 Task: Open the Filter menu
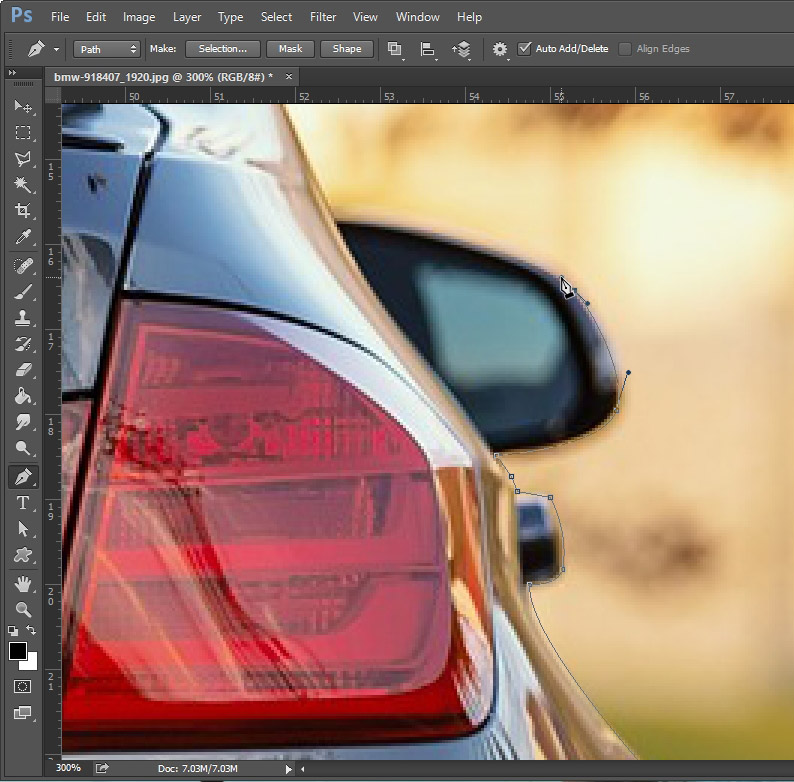(323, 17)
